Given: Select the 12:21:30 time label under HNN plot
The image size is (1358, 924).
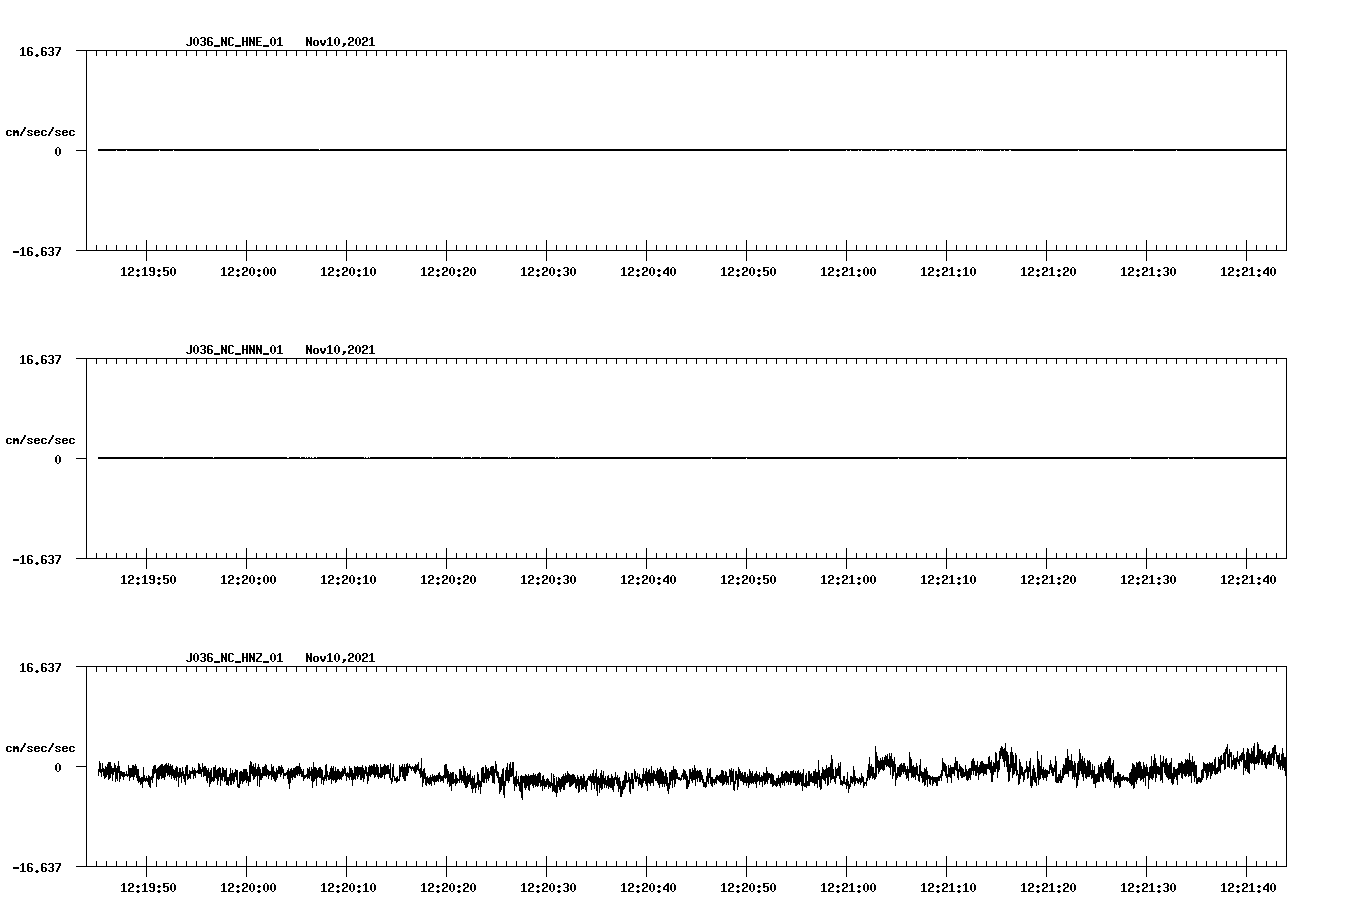Looking at the screenshot, I should point(1148,580).
